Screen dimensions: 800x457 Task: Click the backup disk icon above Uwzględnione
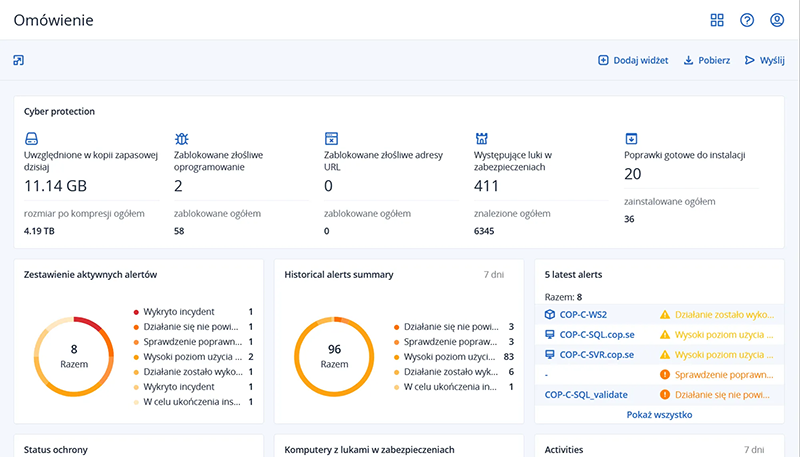click(31, 139)
